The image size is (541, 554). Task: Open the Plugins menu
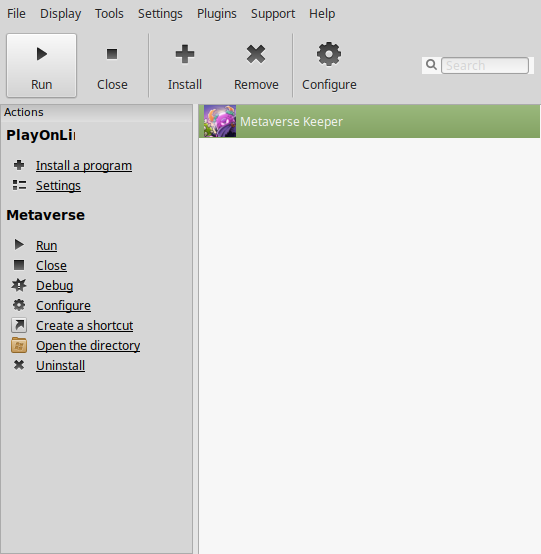pyautogui.click(x=217, y=13)
